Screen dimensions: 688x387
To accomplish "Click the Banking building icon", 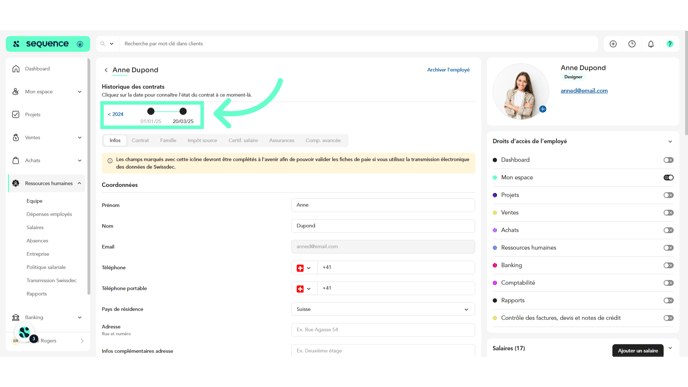I will click(x=16, y=317).
